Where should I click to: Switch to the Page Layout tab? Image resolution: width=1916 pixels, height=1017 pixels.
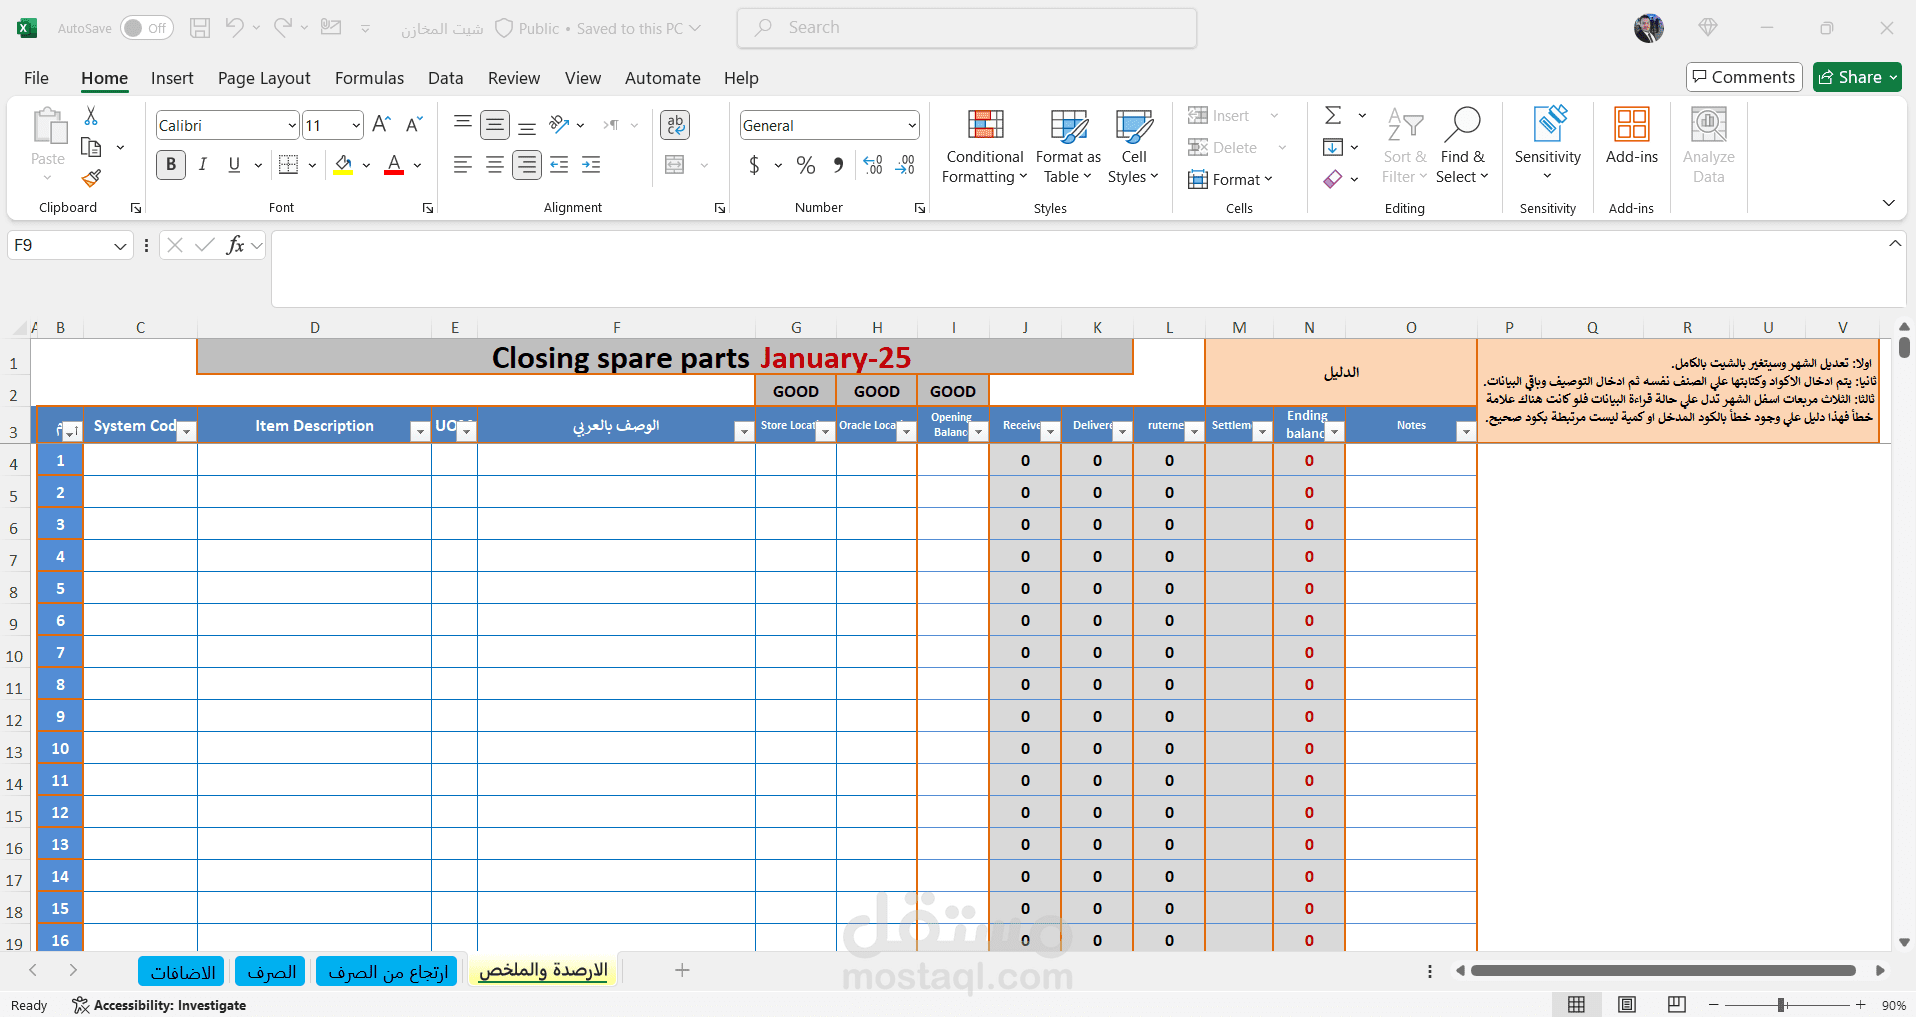click(x=264, y=78)
